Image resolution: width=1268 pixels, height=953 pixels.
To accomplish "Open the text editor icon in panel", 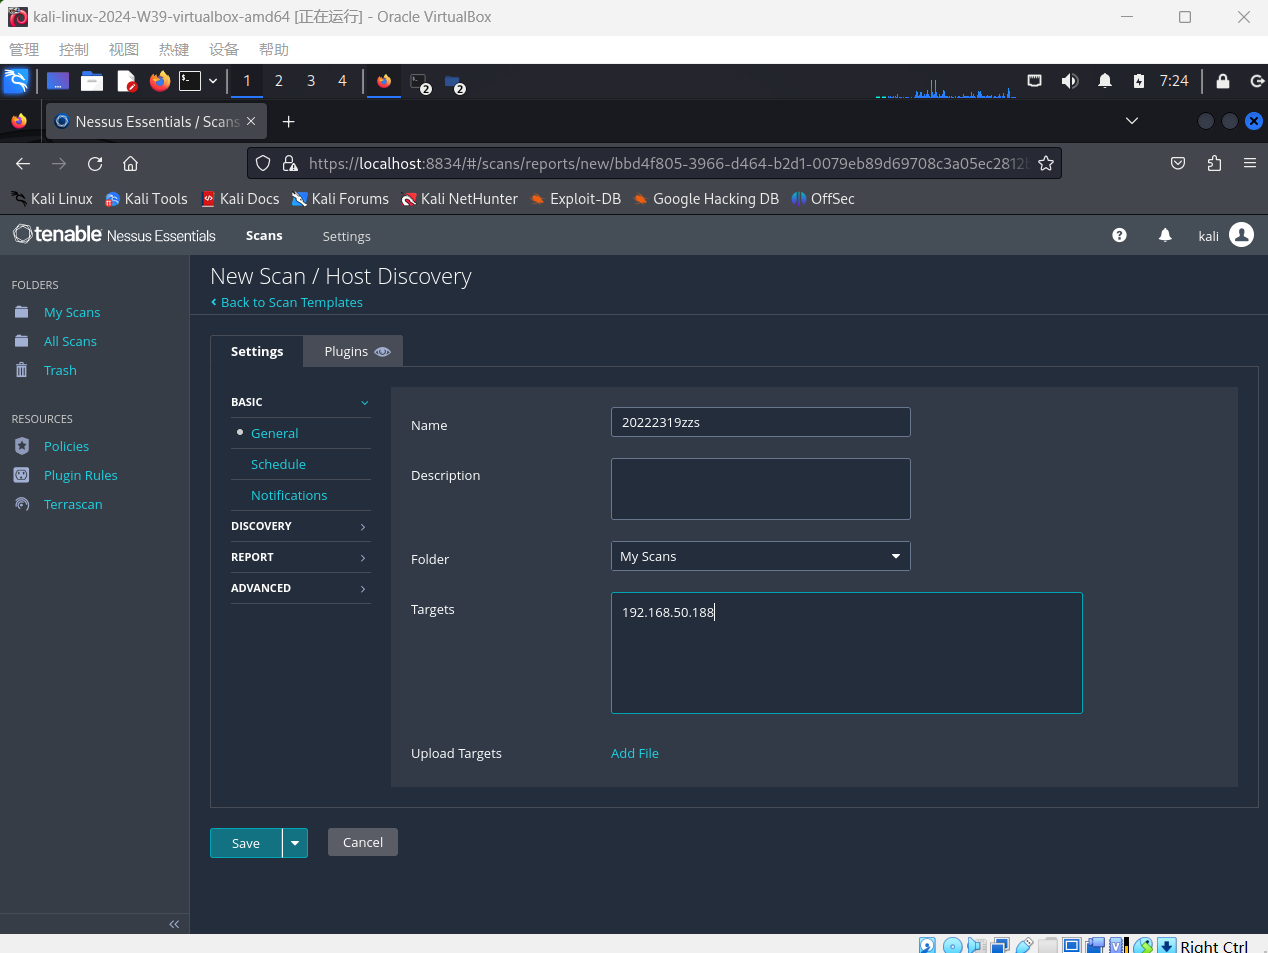I will click(x=126, y=81).
